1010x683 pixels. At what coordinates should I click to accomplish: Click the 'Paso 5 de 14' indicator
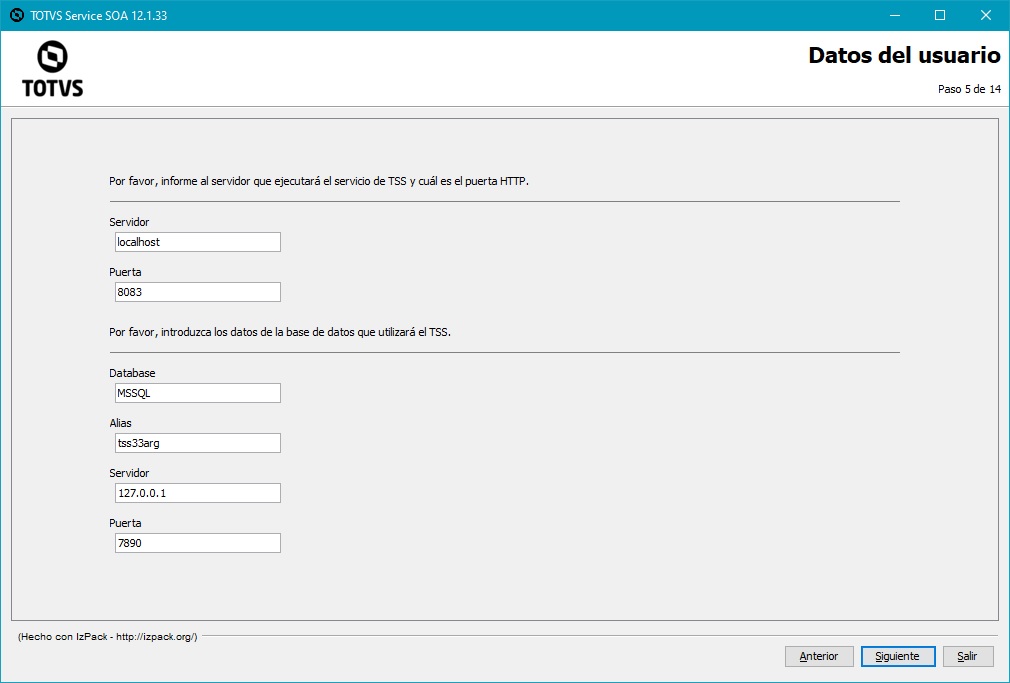(969, 90)
